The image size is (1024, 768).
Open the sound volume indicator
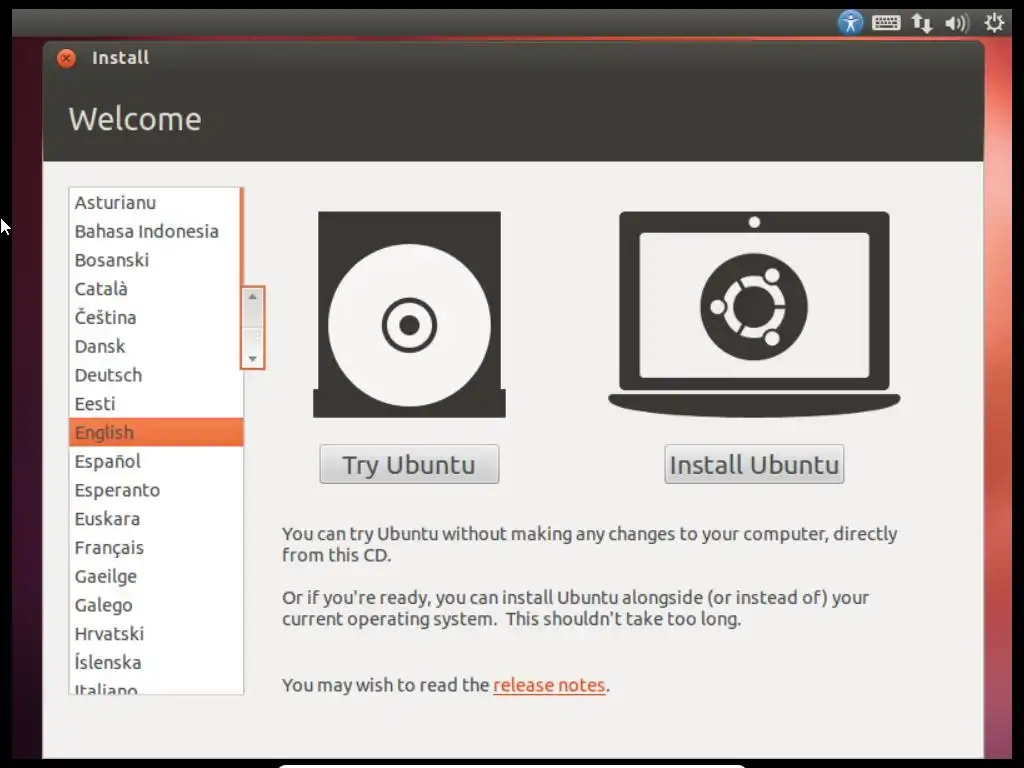pyautogui.click(x=957, y=24)
